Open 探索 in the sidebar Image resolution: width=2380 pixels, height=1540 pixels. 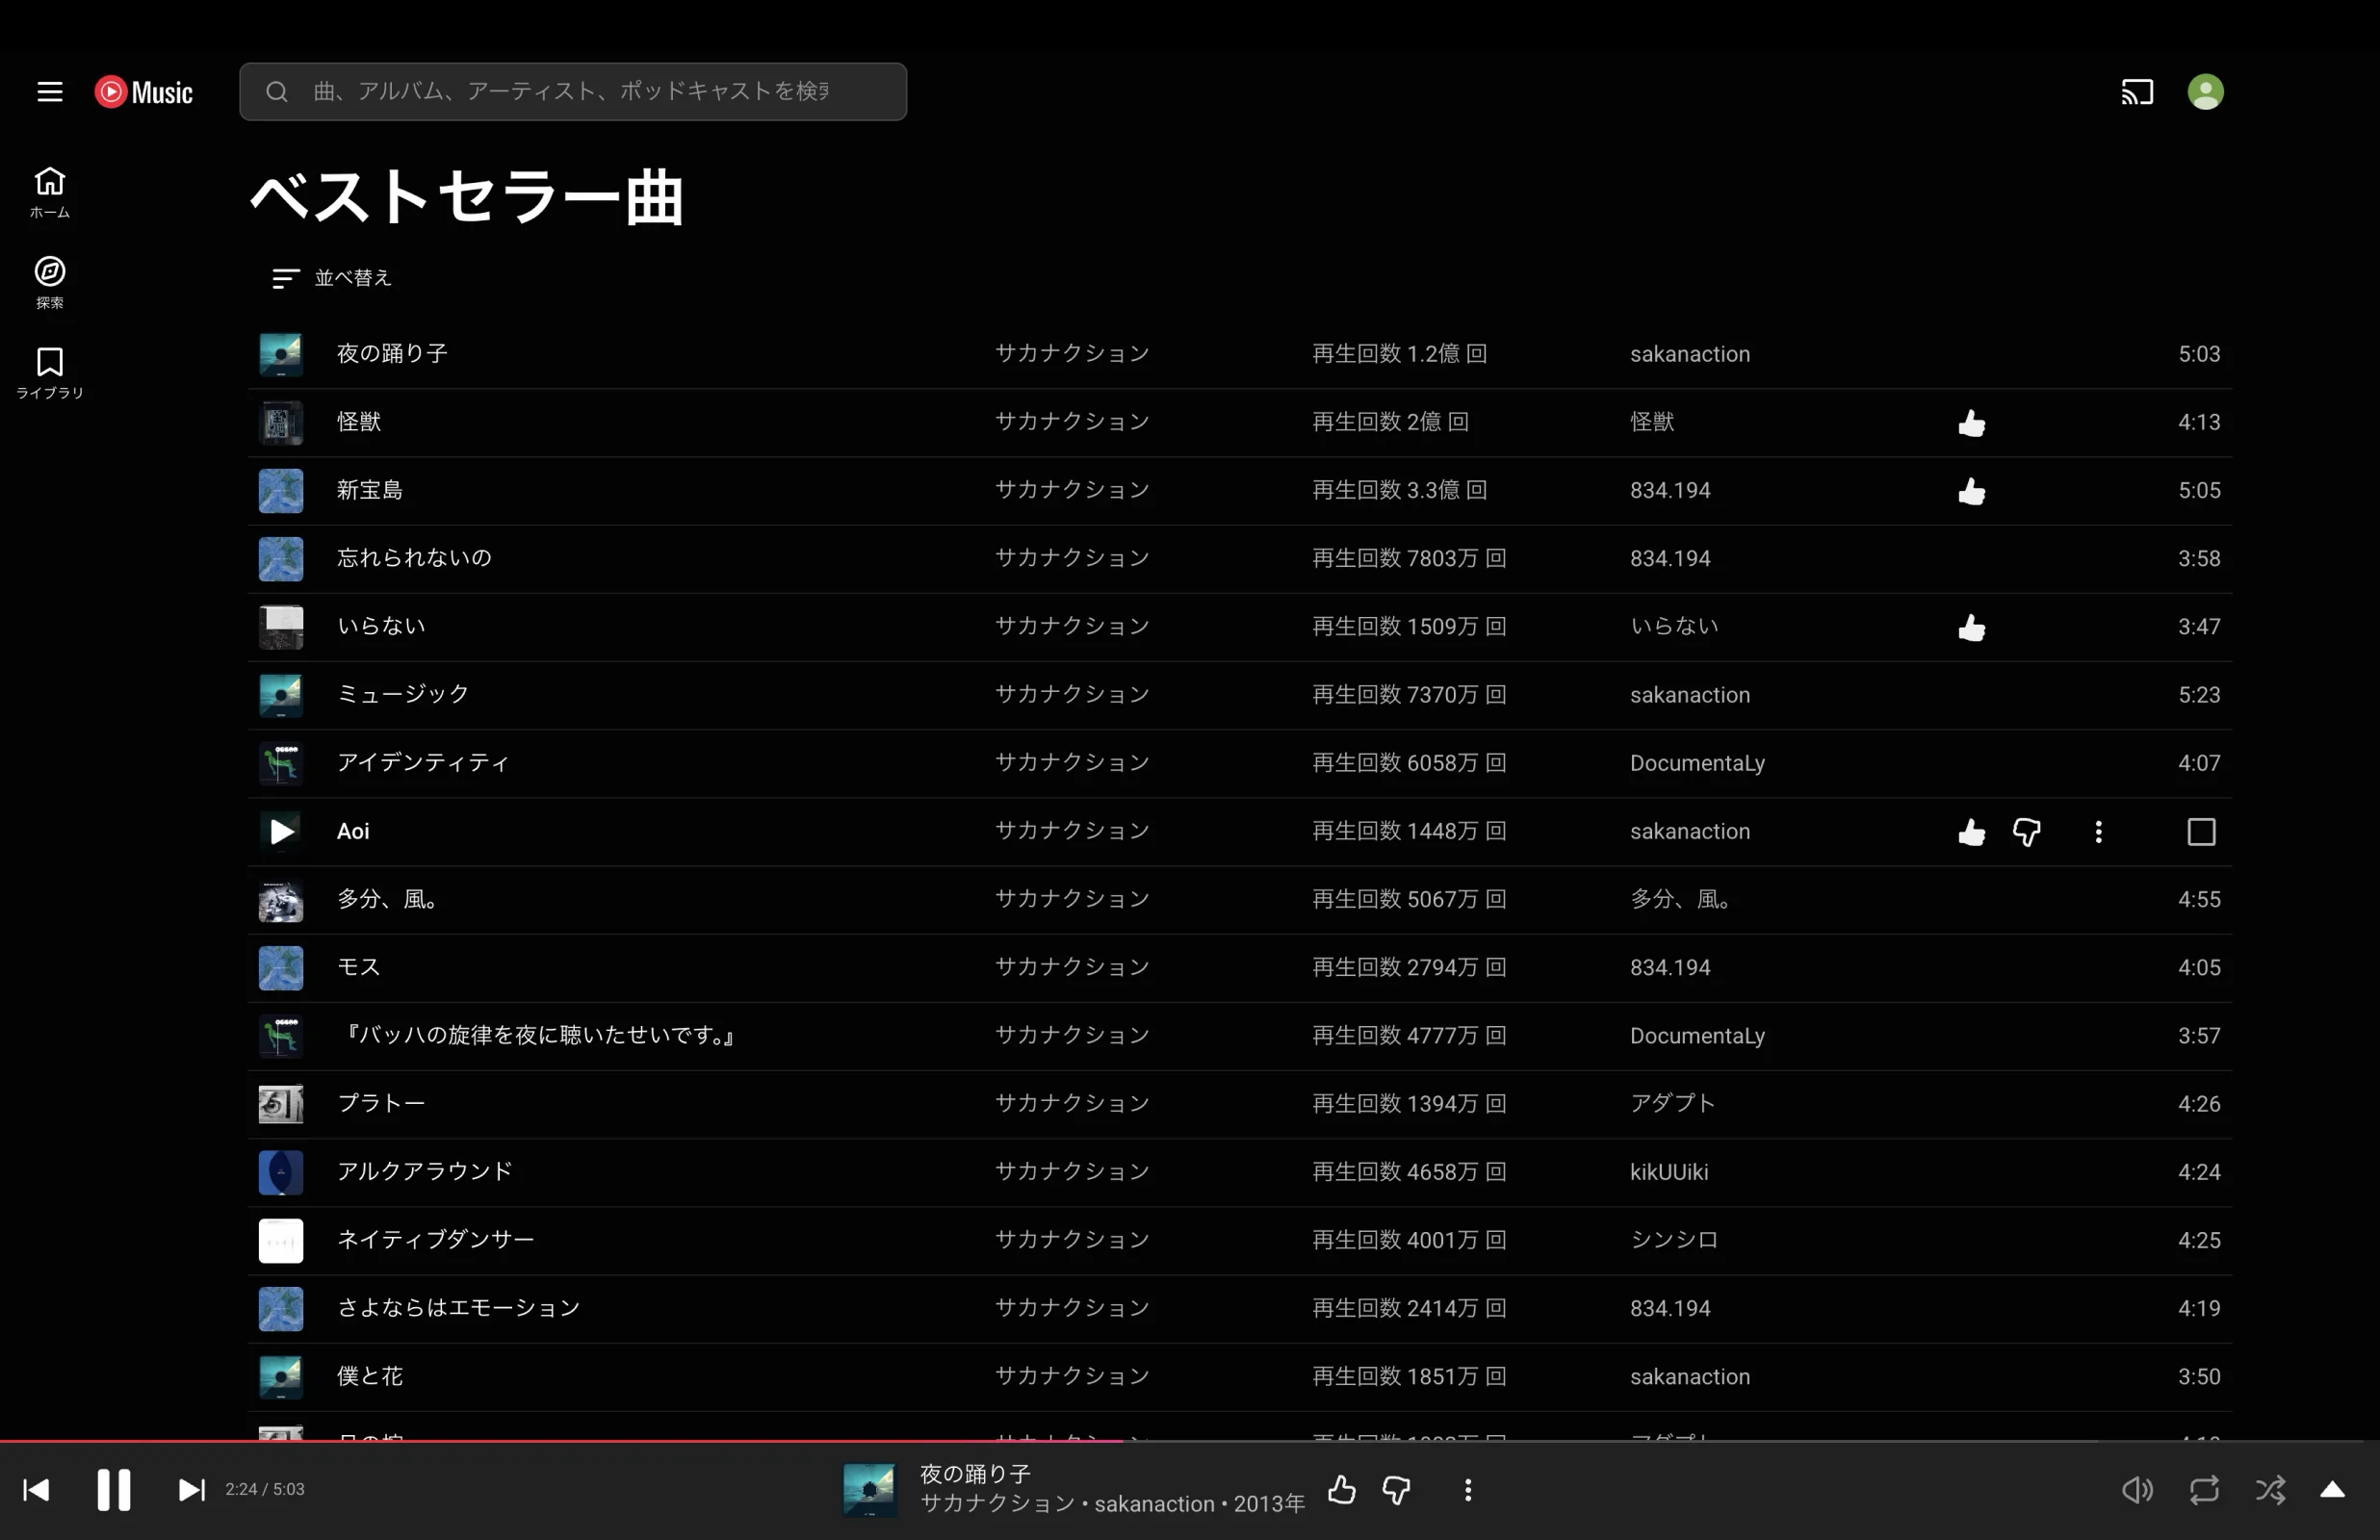point(50,282)
